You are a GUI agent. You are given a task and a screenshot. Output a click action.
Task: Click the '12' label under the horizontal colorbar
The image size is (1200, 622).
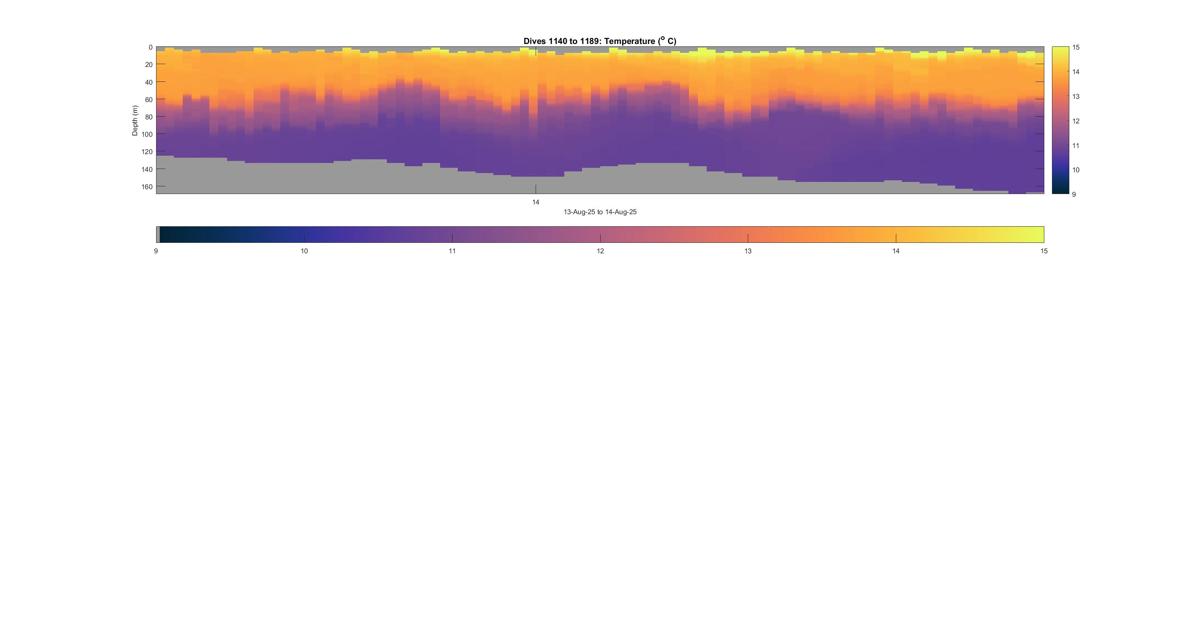pos(600,251)
